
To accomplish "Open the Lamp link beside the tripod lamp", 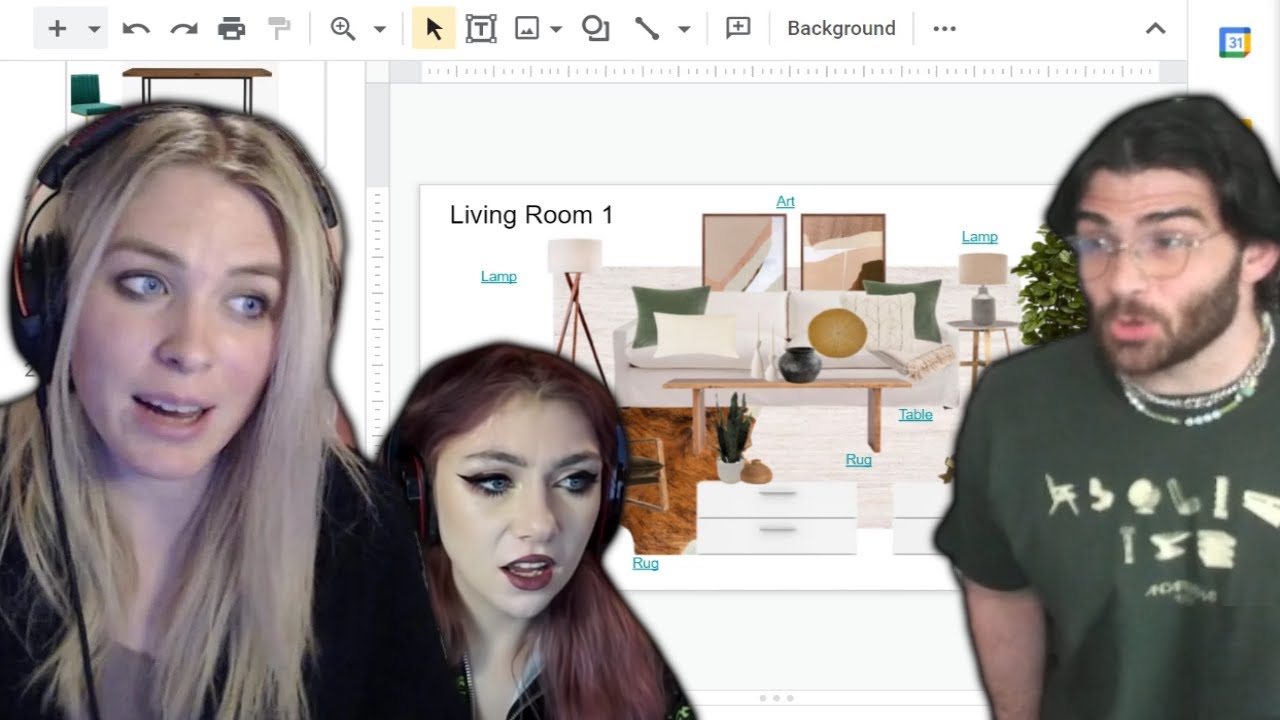I will tap(499, 276).
